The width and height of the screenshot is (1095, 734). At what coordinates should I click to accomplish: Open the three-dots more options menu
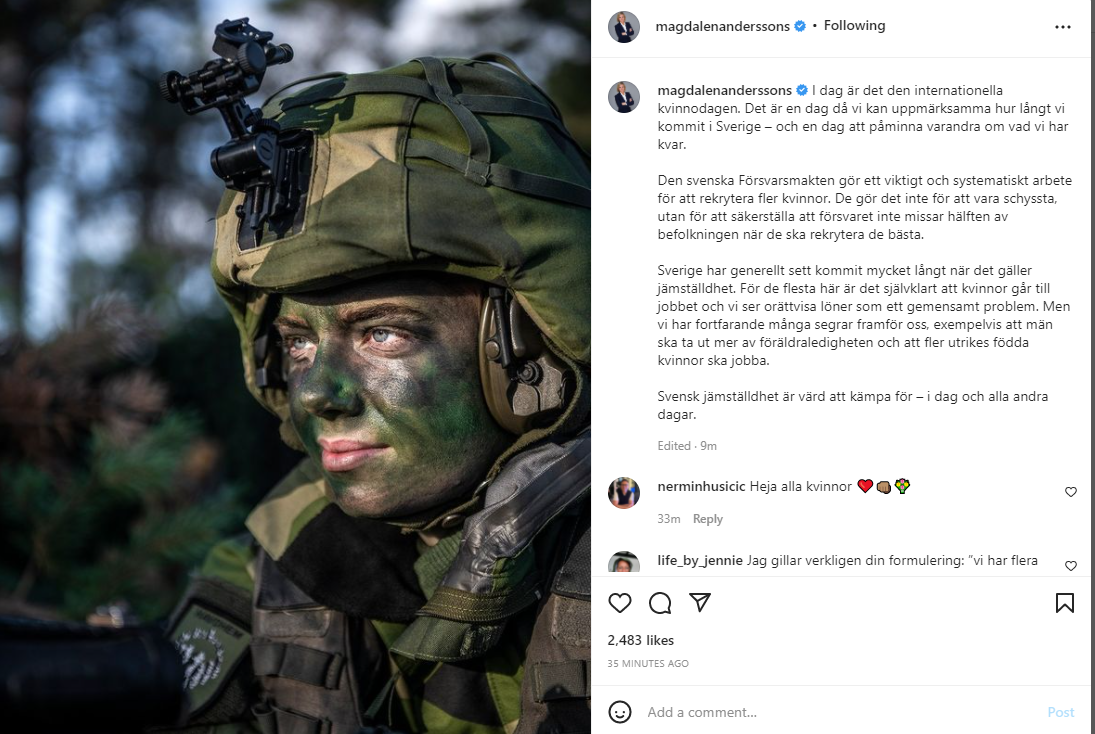[1063, 27]
